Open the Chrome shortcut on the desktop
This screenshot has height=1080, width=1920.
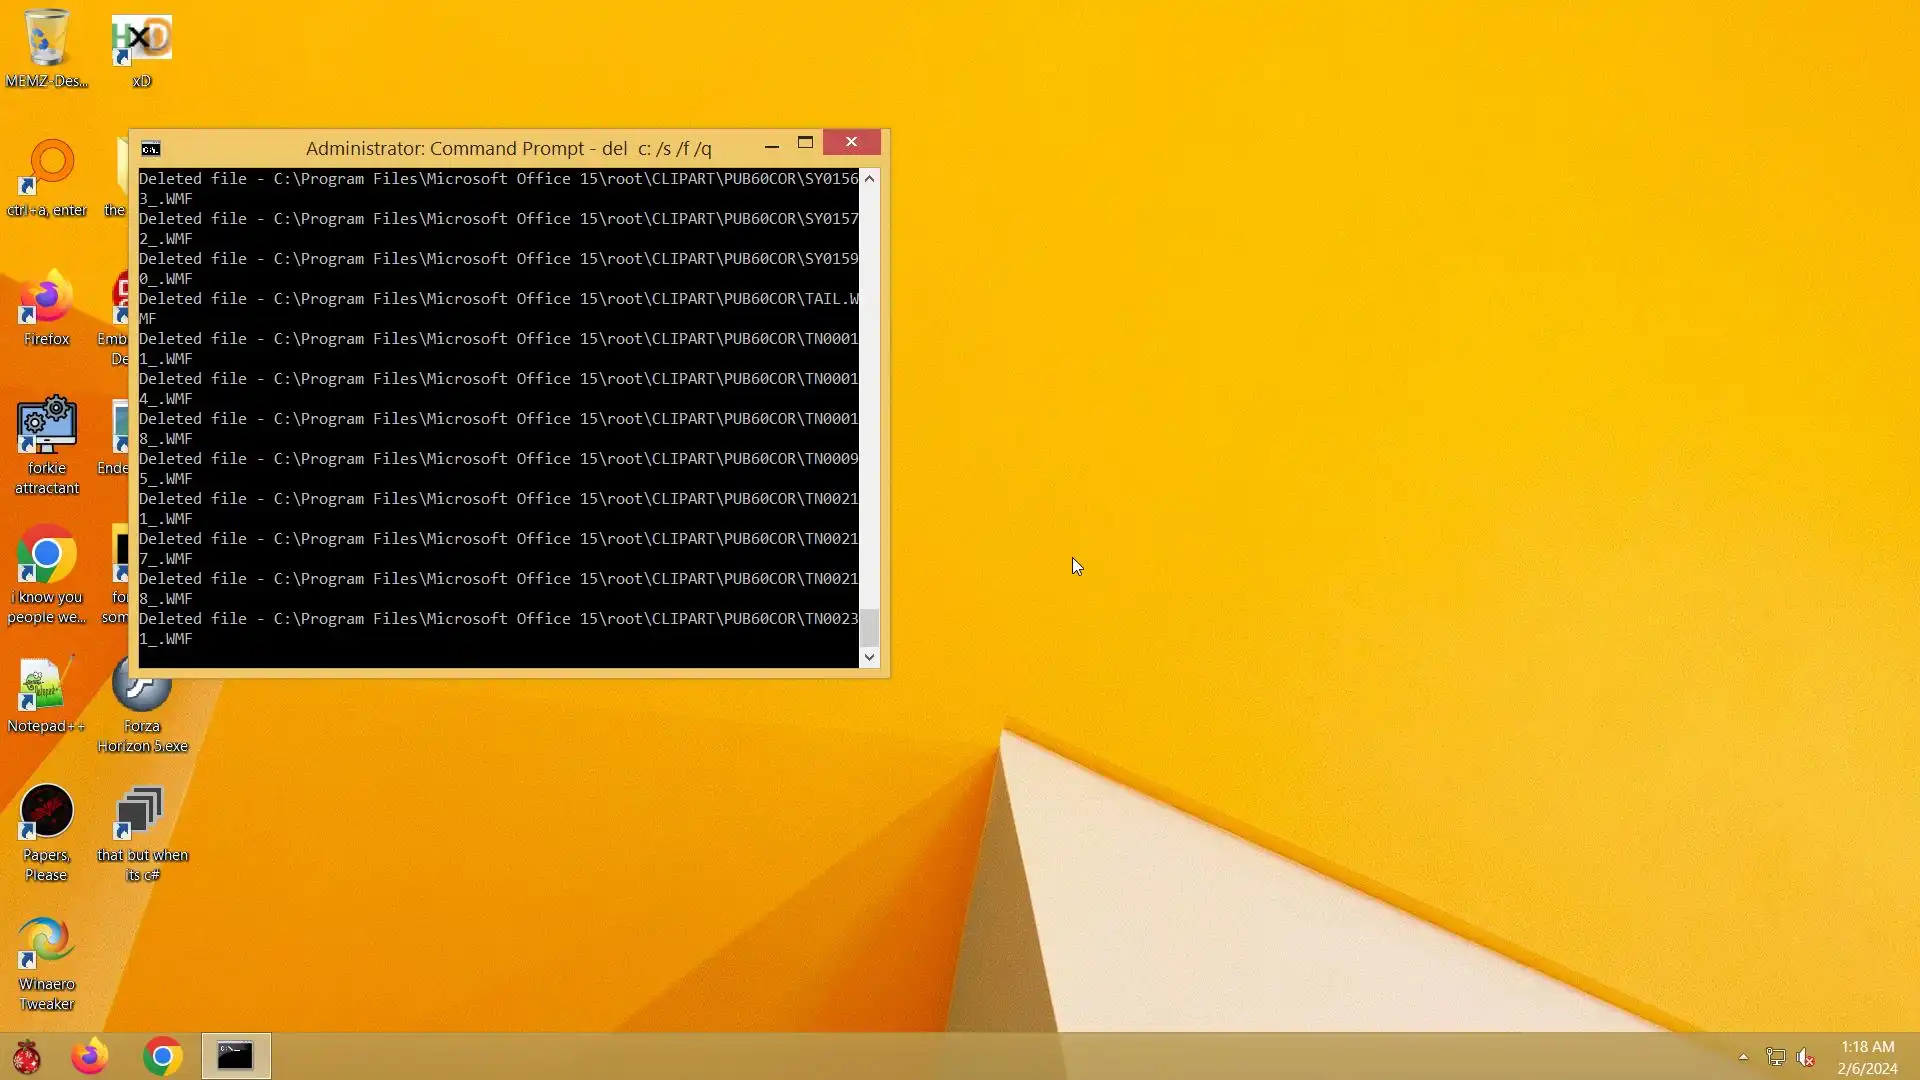(x=46, y=556)
